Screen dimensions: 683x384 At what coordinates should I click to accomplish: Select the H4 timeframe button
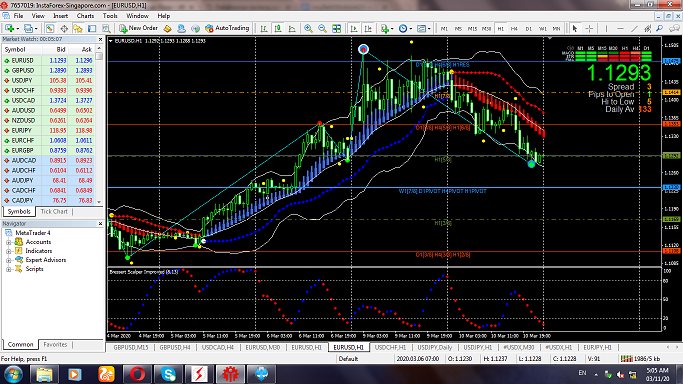point(514,28)
